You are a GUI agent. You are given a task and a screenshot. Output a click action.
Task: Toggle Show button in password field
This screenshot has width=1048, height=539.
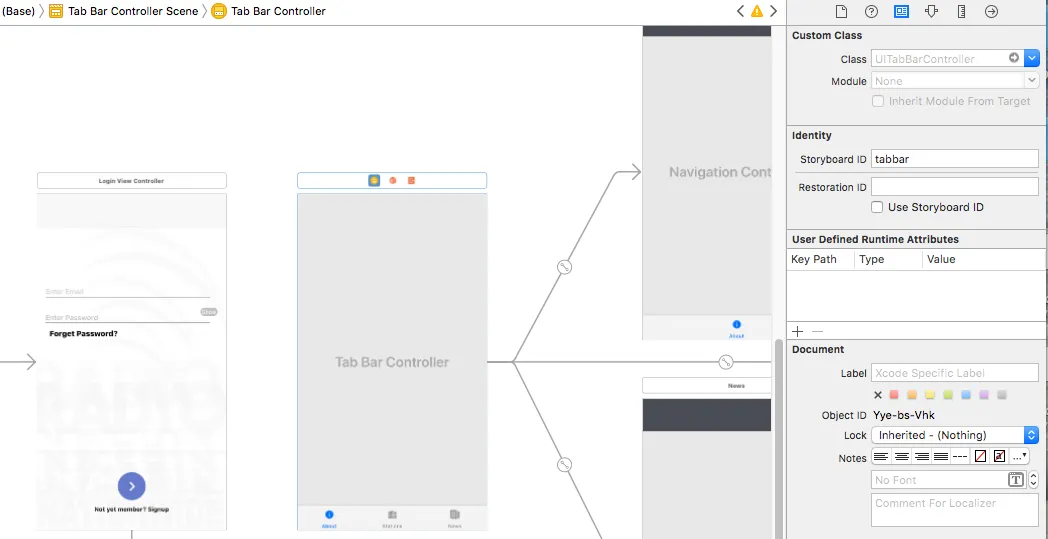(209, 312)
